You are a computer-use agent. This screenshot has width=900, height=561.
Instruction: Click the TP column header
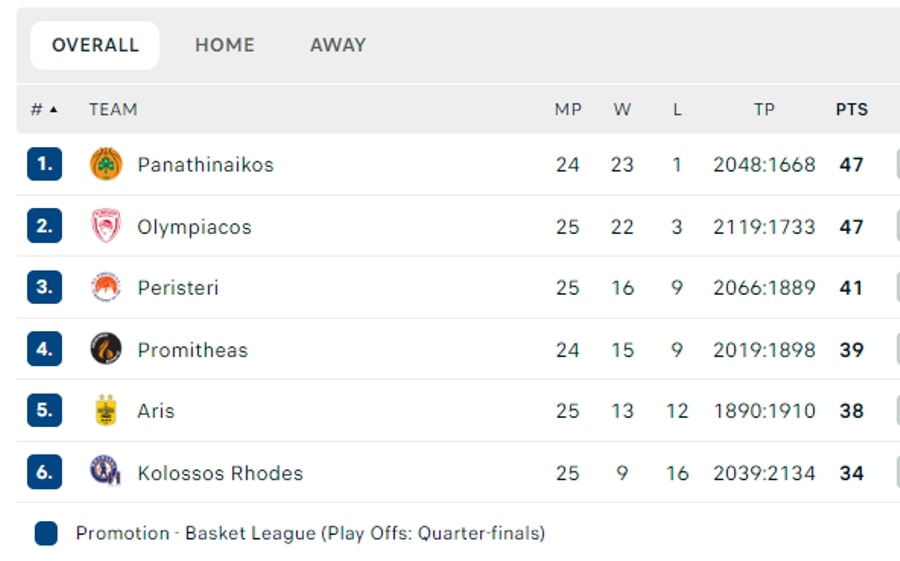pos(764,110)
